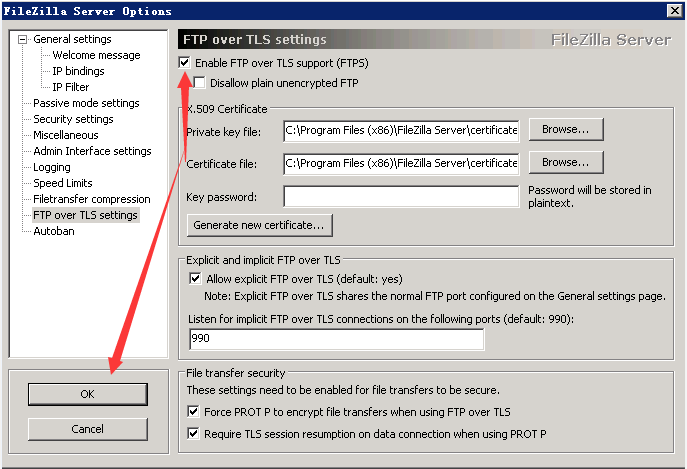The image size is (687, 469).
Task: Open General settings page
Action: click(72, 39)
